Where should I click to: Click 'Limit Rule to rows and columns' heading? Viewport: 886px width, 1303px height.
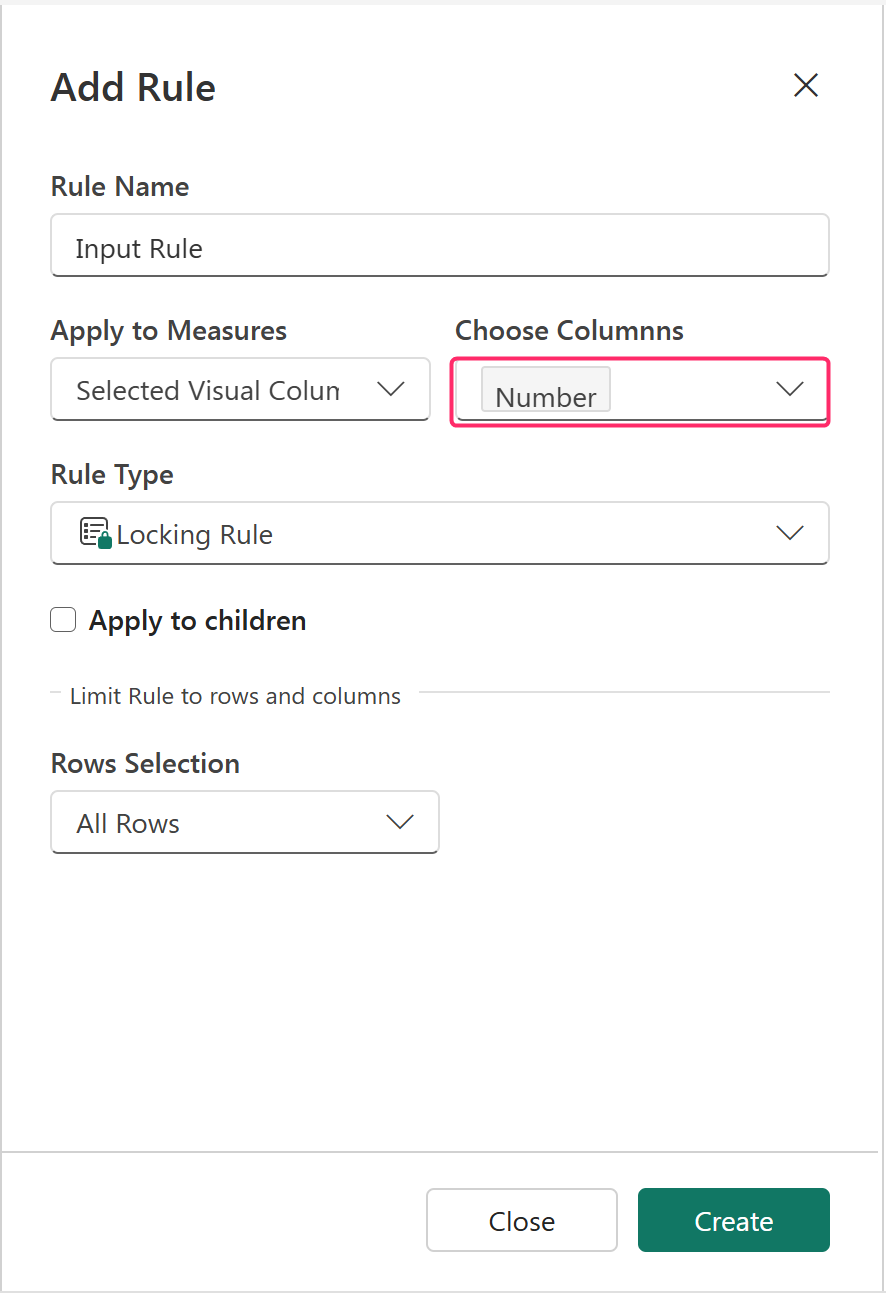coord(235,696)
